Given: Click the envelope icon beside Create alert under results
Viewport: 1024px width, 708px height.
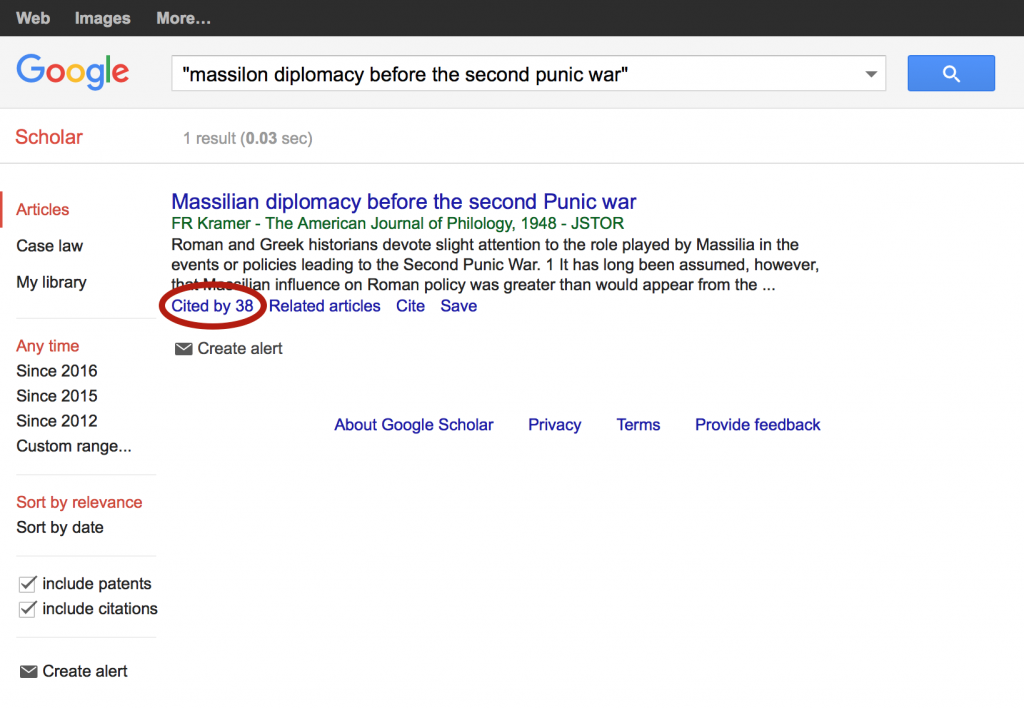Looking at the screenshot, I should click(184, 348).
